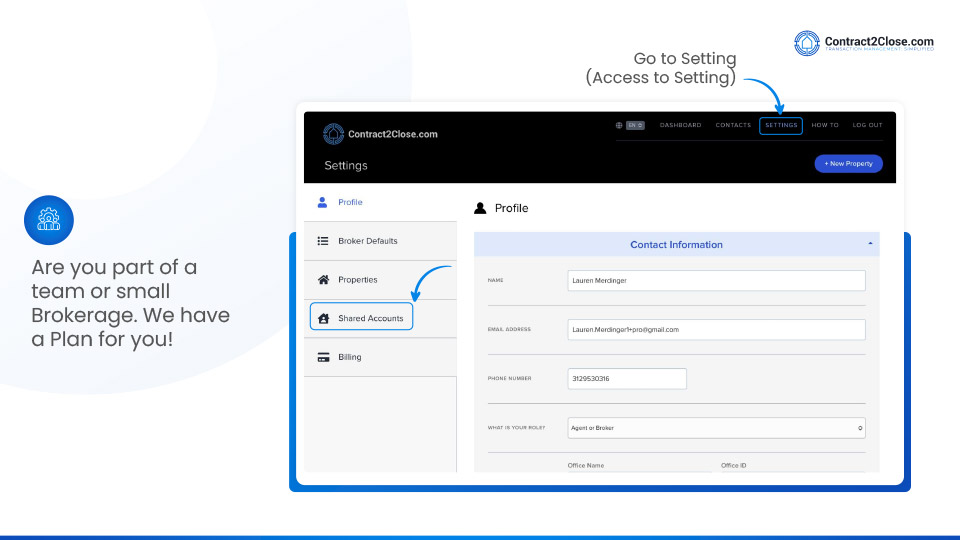The image size is (960, 540).
Task: Select Settings in the top navigation
Action: coord(781,125)
